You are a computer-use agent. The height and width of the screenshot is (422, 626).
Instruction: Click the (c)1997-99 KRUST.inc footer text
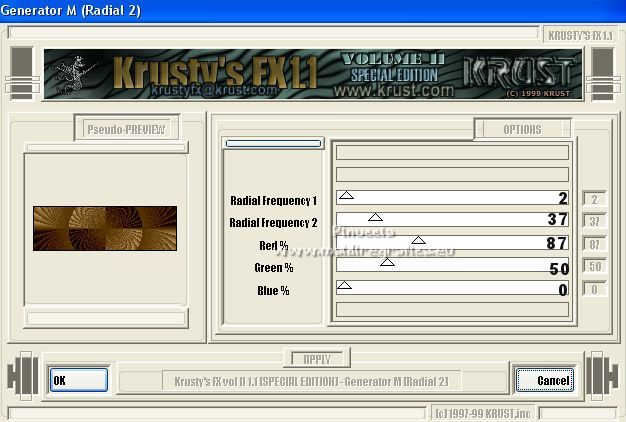pos(483,414)
